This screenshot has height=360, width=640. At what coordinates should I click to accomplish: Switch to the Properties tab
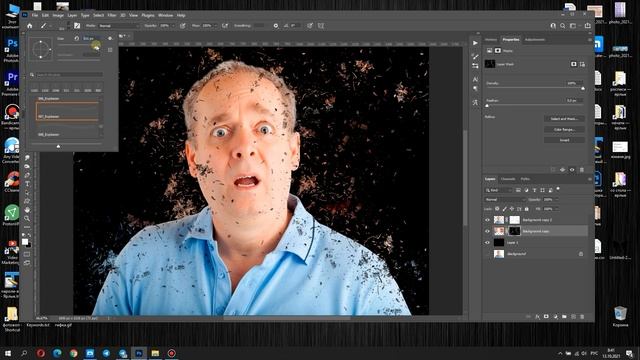511,40
